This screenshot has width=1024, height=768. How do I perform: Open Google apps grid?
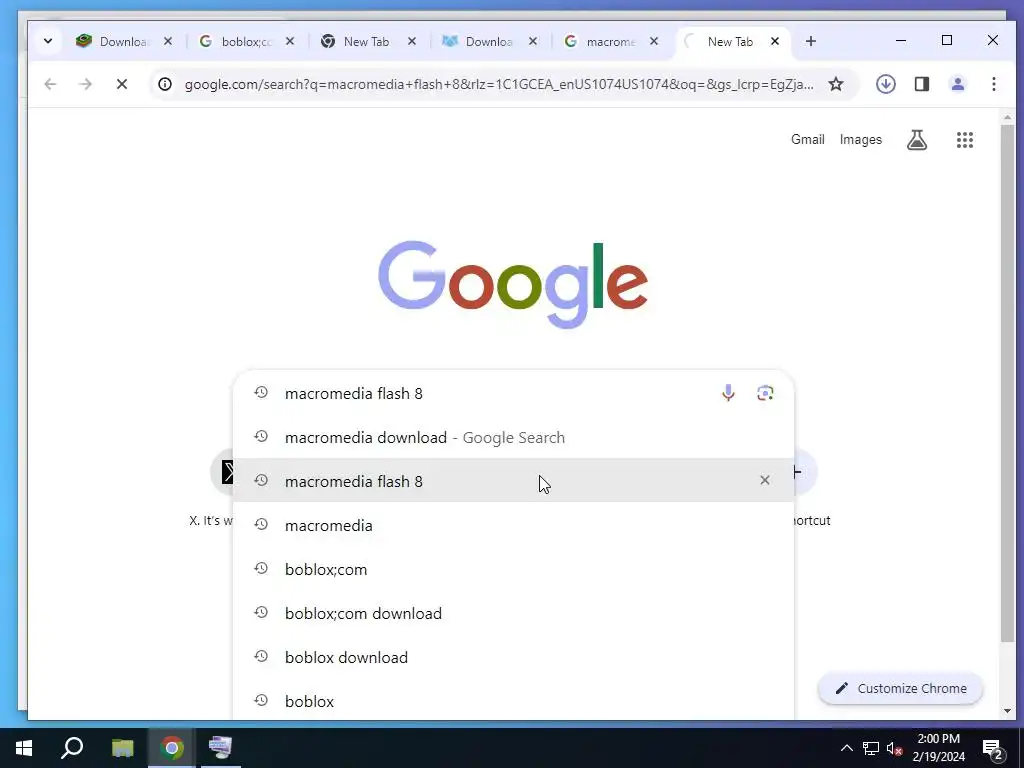(965, 139)
